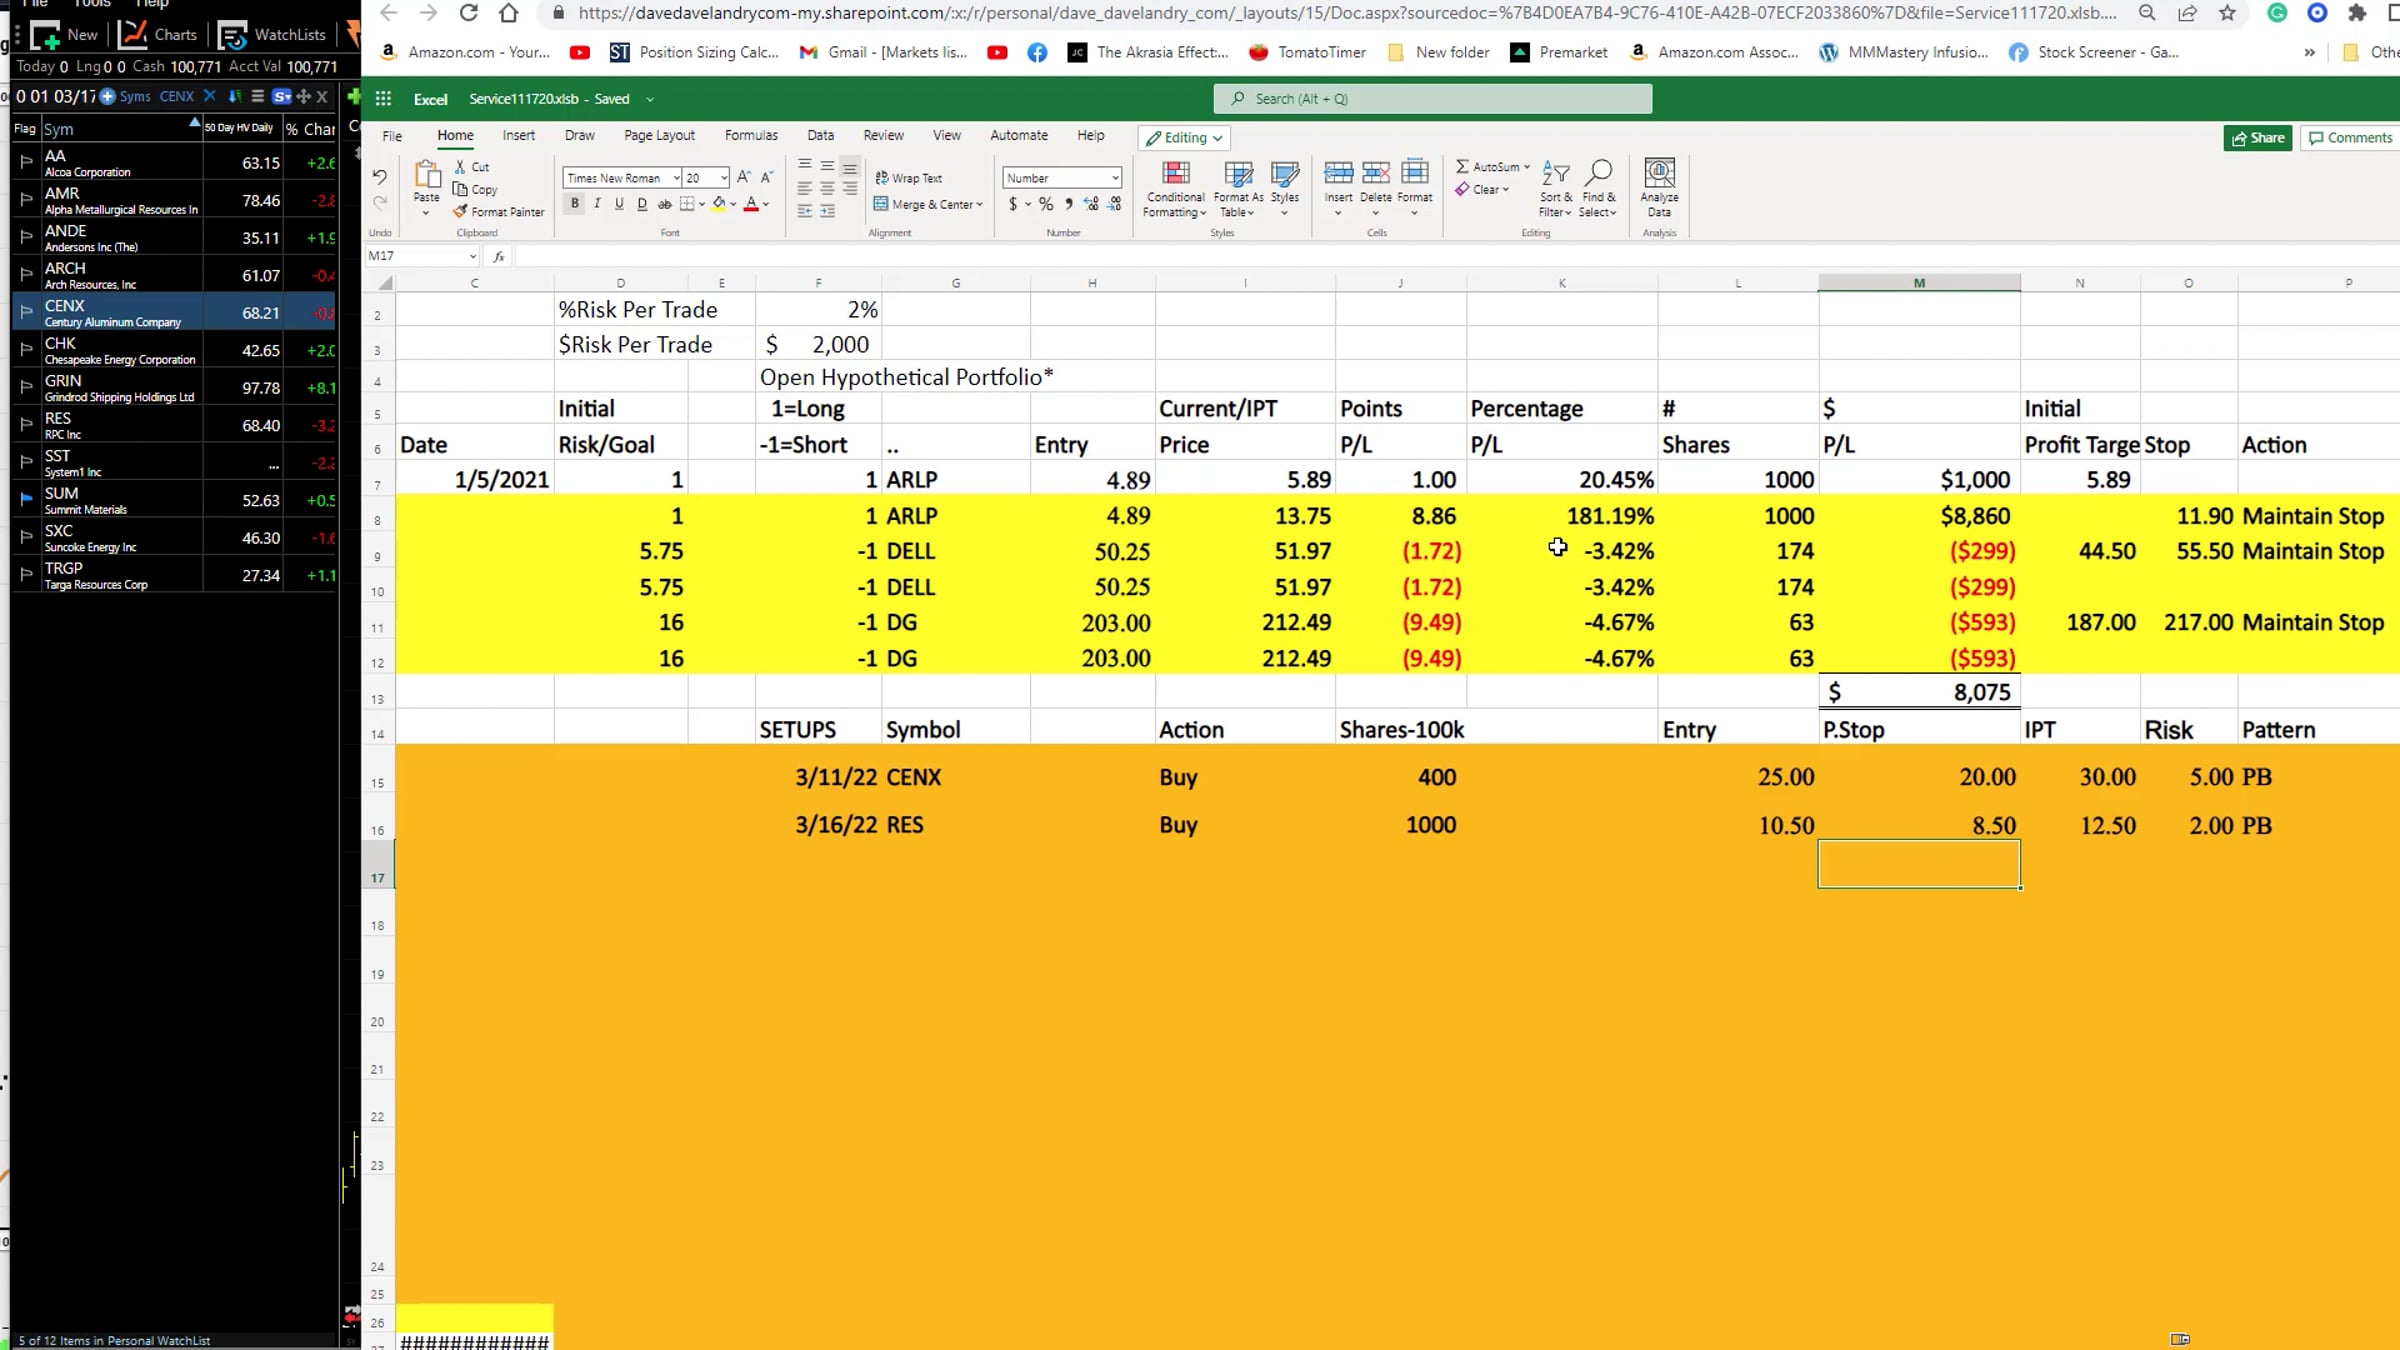The image size is (2400, 1350).
Task: Expand the Editing mode dropdown
Action: (1184, 138)
